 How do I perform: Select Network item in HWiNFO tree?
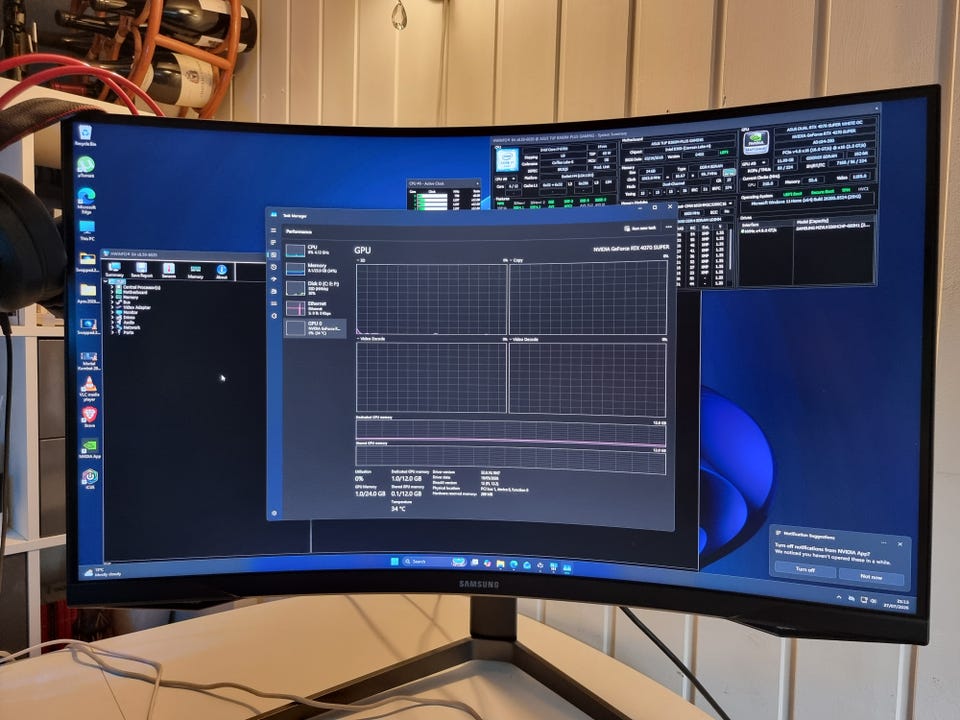pyautogui.click(x=132, y=328)
